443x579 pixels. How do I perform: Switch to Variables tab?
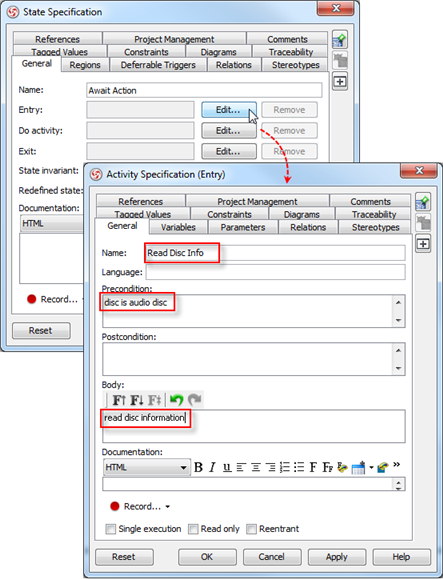pos(178,227)
